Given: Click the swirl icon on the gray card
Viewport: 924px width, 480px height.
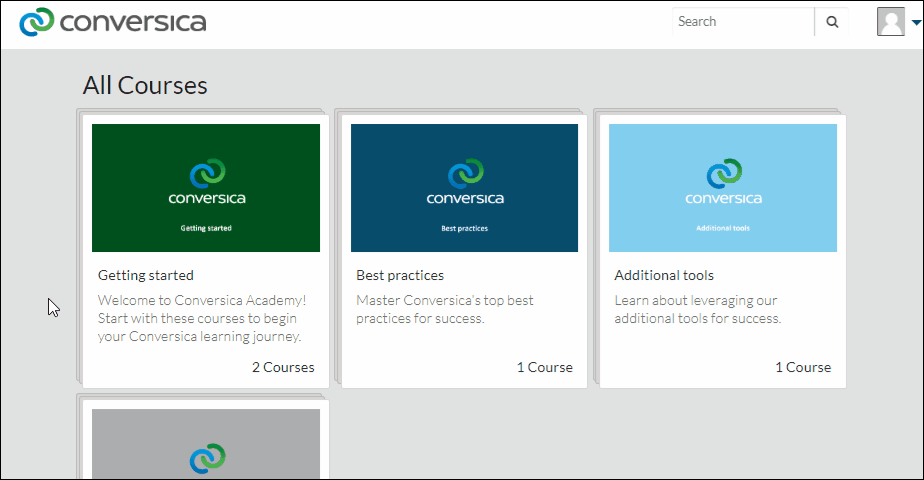Looking at the screenshot, I should coord(207,458).
